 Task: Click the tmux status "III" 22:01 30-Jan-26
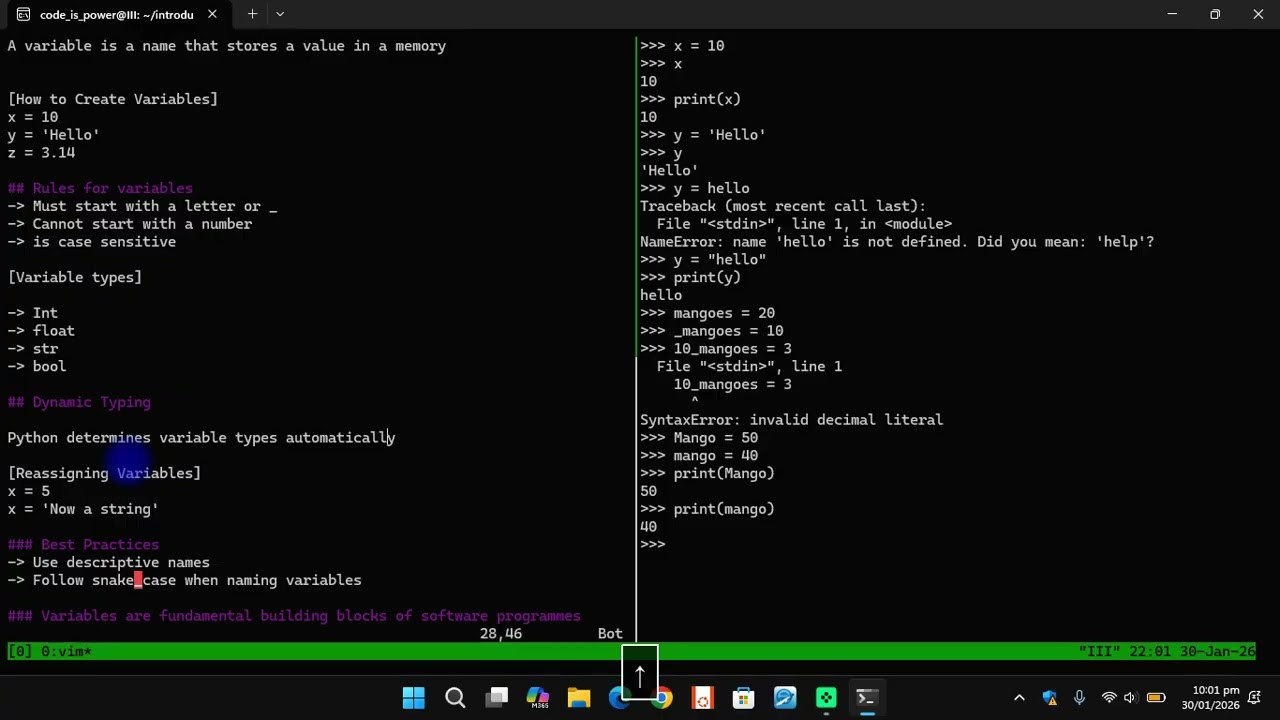coord(1167,651)
